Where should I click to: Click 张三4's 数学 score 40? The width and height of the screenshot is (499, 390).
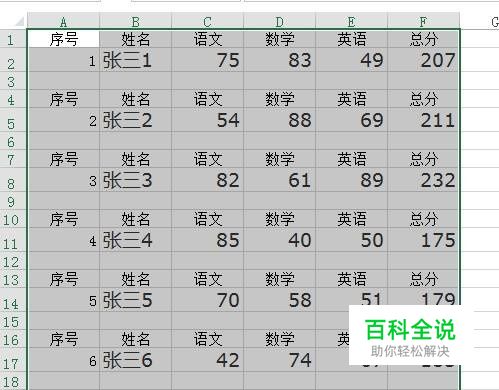279,240
